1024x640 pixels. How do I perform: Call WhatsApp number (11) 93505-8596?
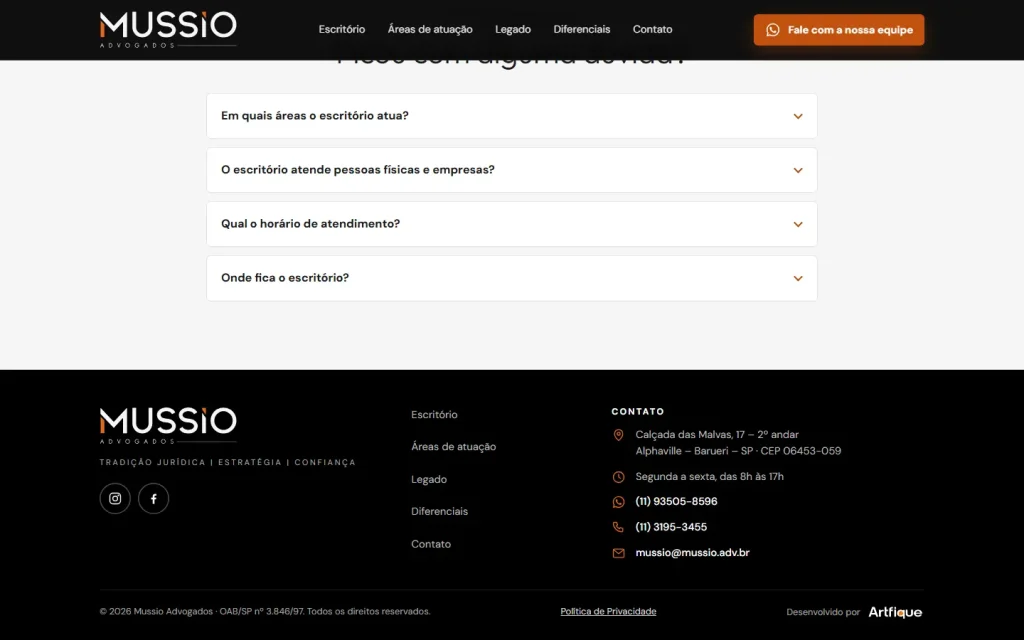[676, 502]
